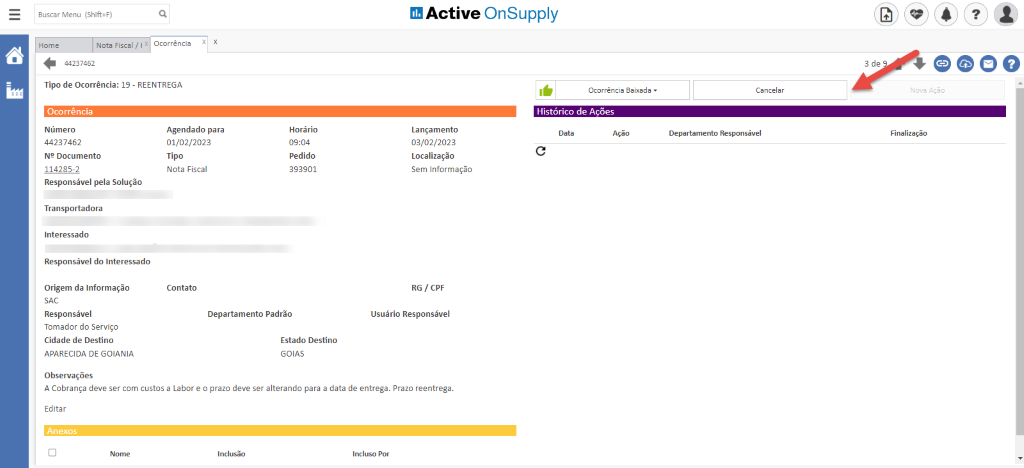Click the Home icon in sidebar
Viewport: 1024px width, 468px height.
[x=14, y=56]
